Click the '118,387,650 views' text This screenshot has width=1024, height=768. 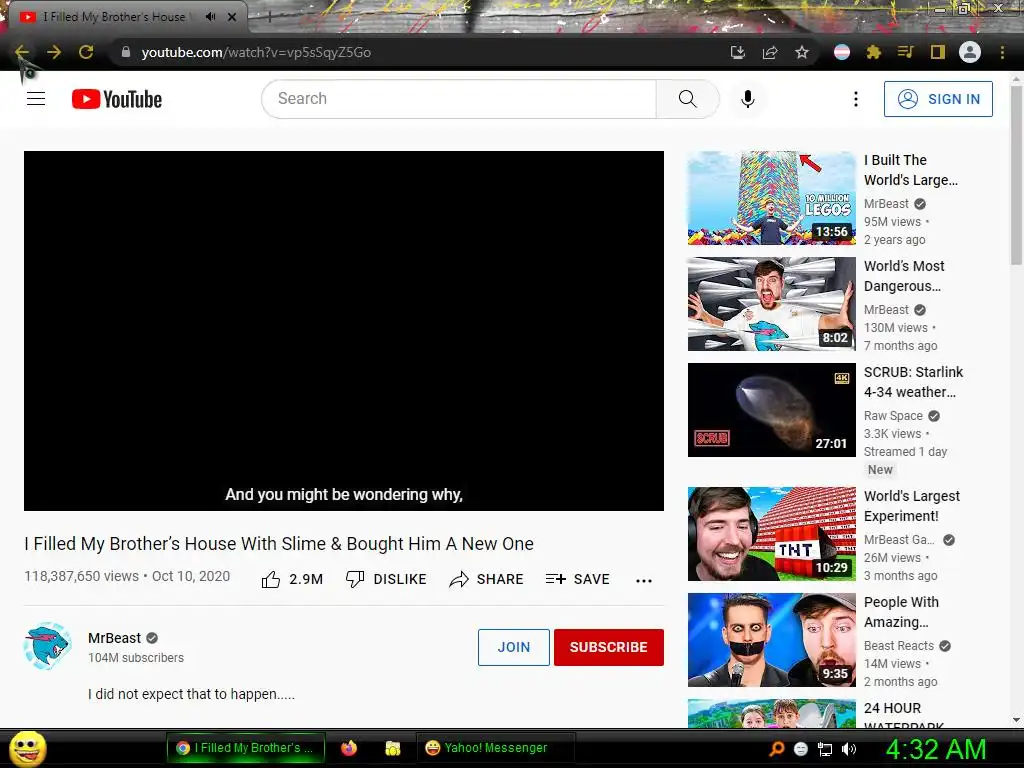point(82,576)
